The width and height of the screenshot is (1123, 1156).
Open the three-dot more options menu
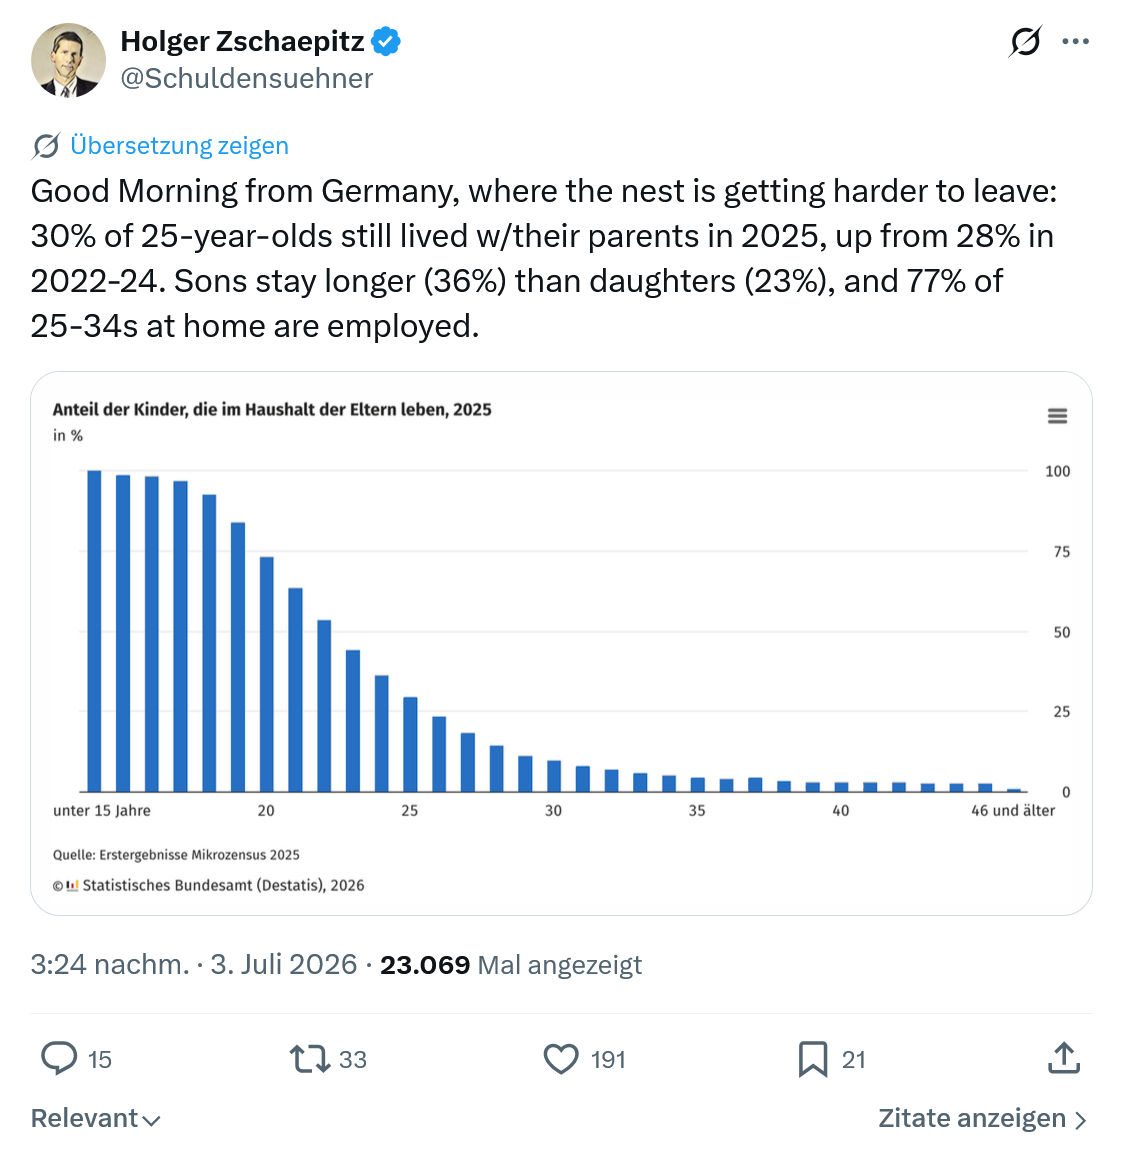(x=1075, y=41)
